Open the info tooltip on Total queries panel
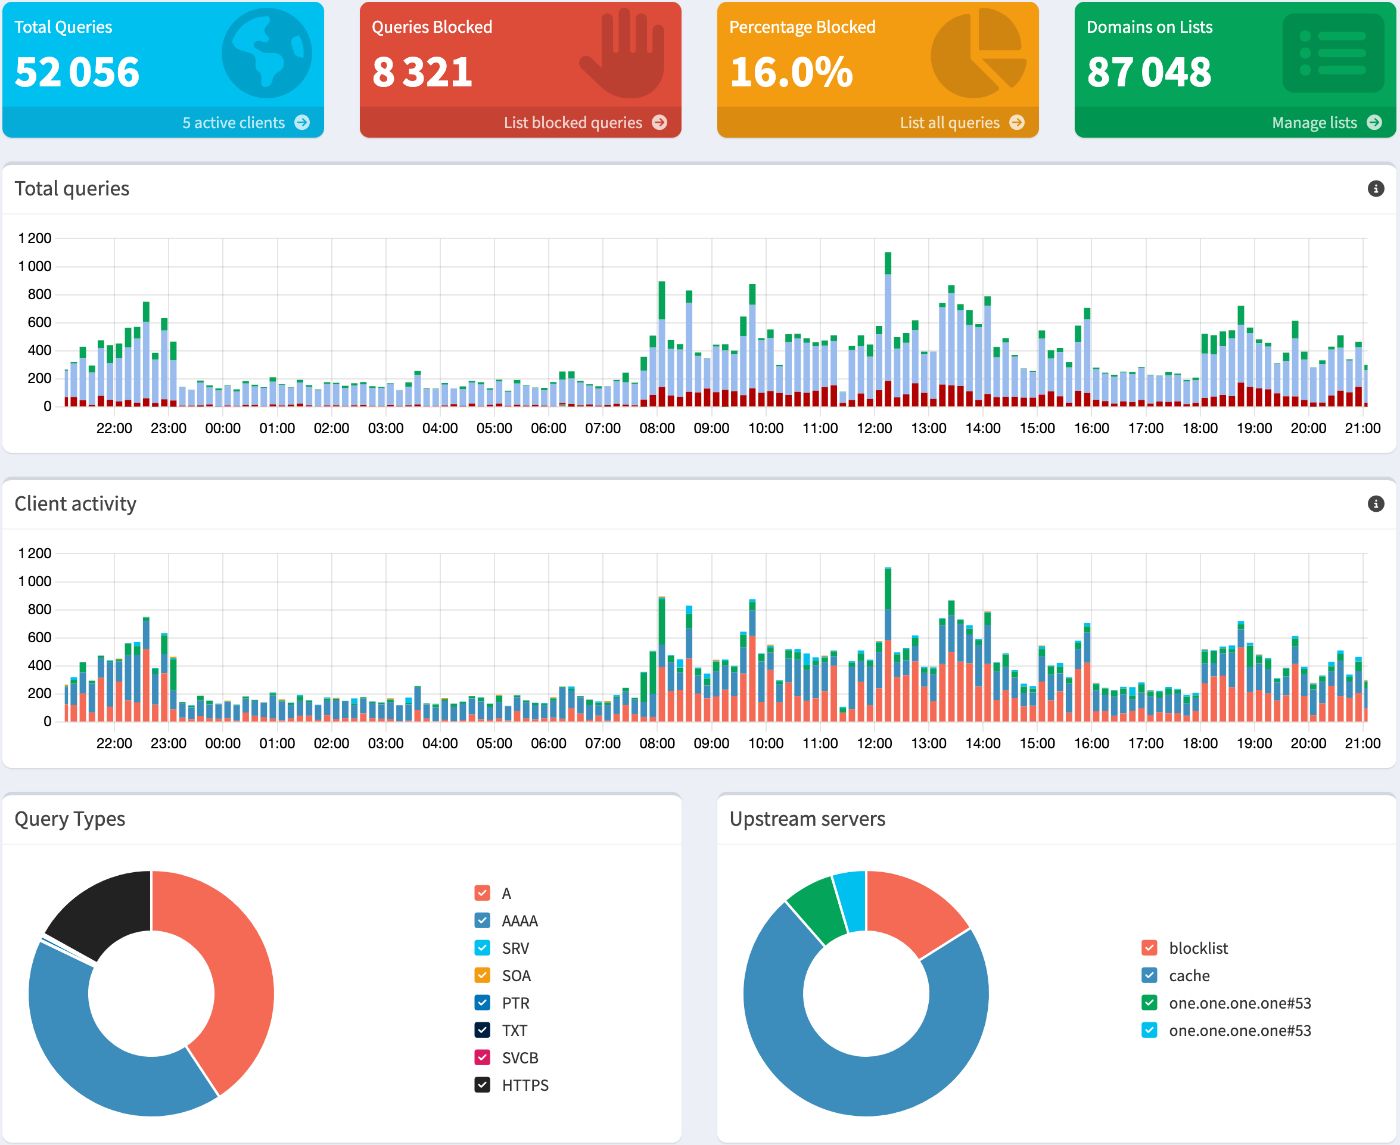The width and height of the screenshot is (1400, 1145). click(1376, 188)
